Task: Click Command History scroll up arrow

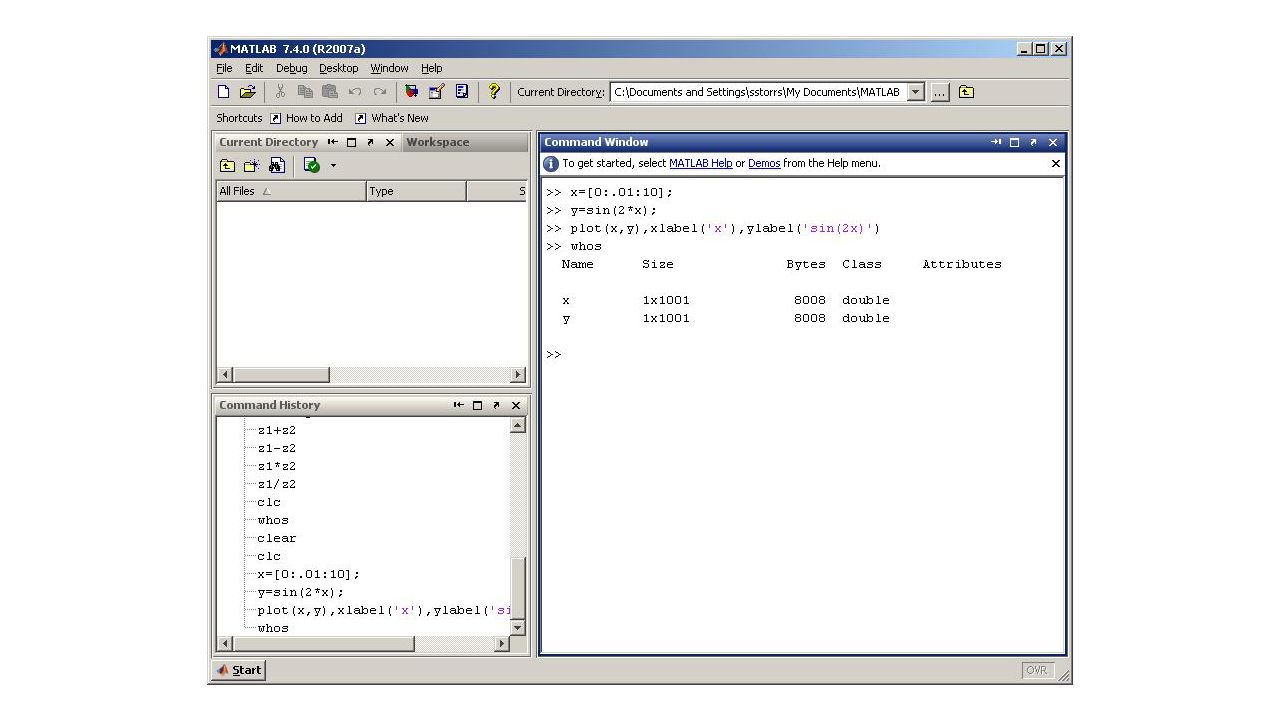Action: (517, 426)
